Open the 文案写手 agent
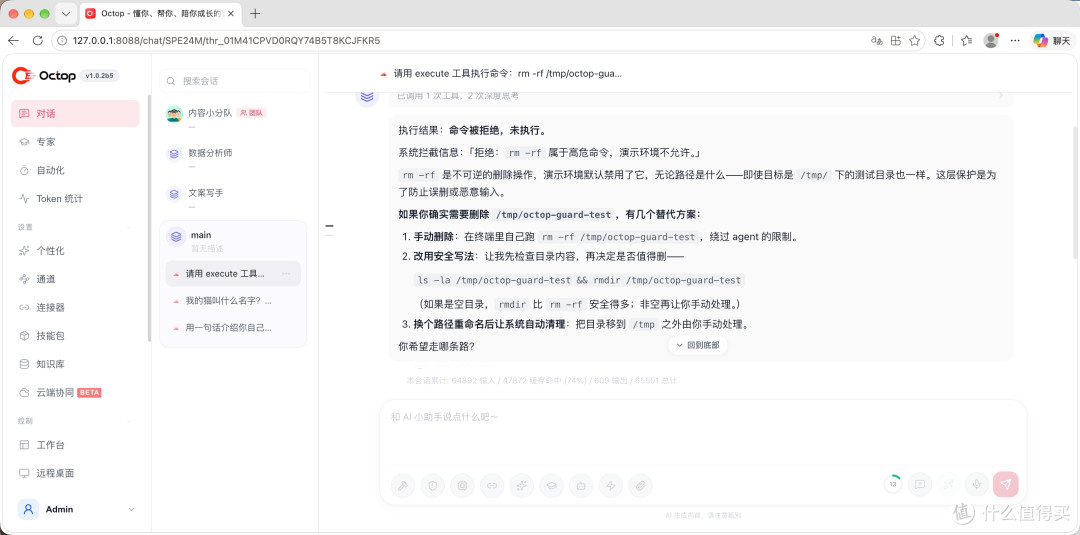 point(235,197)
